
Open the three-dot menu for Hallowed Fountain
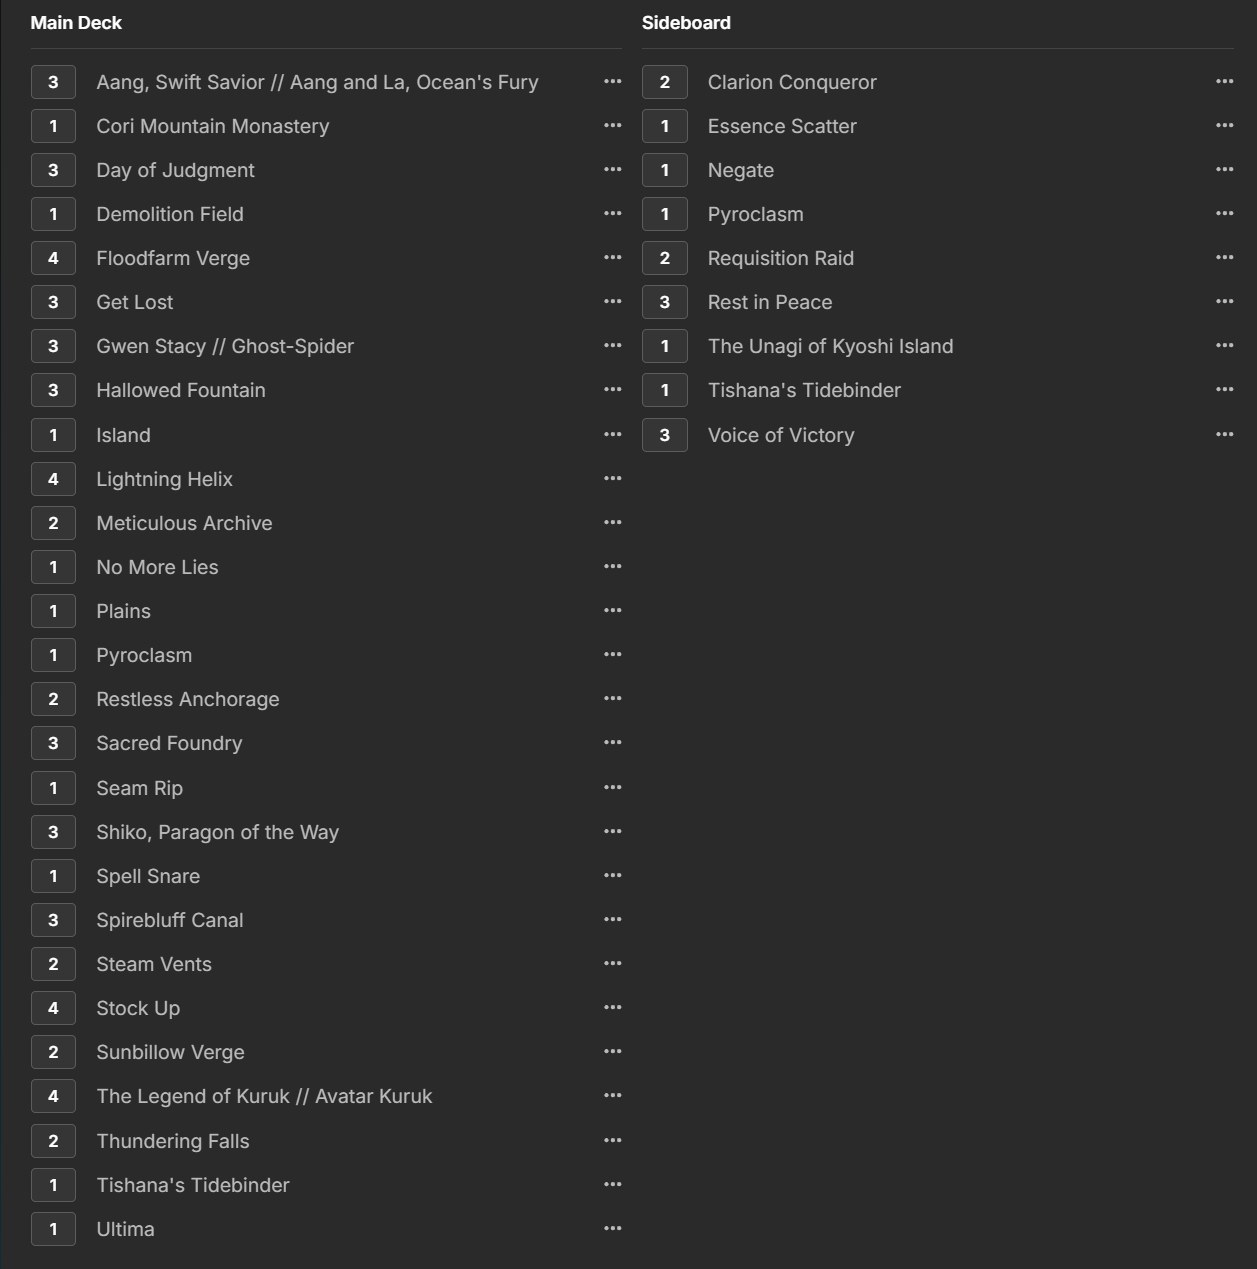pos(613,390)
